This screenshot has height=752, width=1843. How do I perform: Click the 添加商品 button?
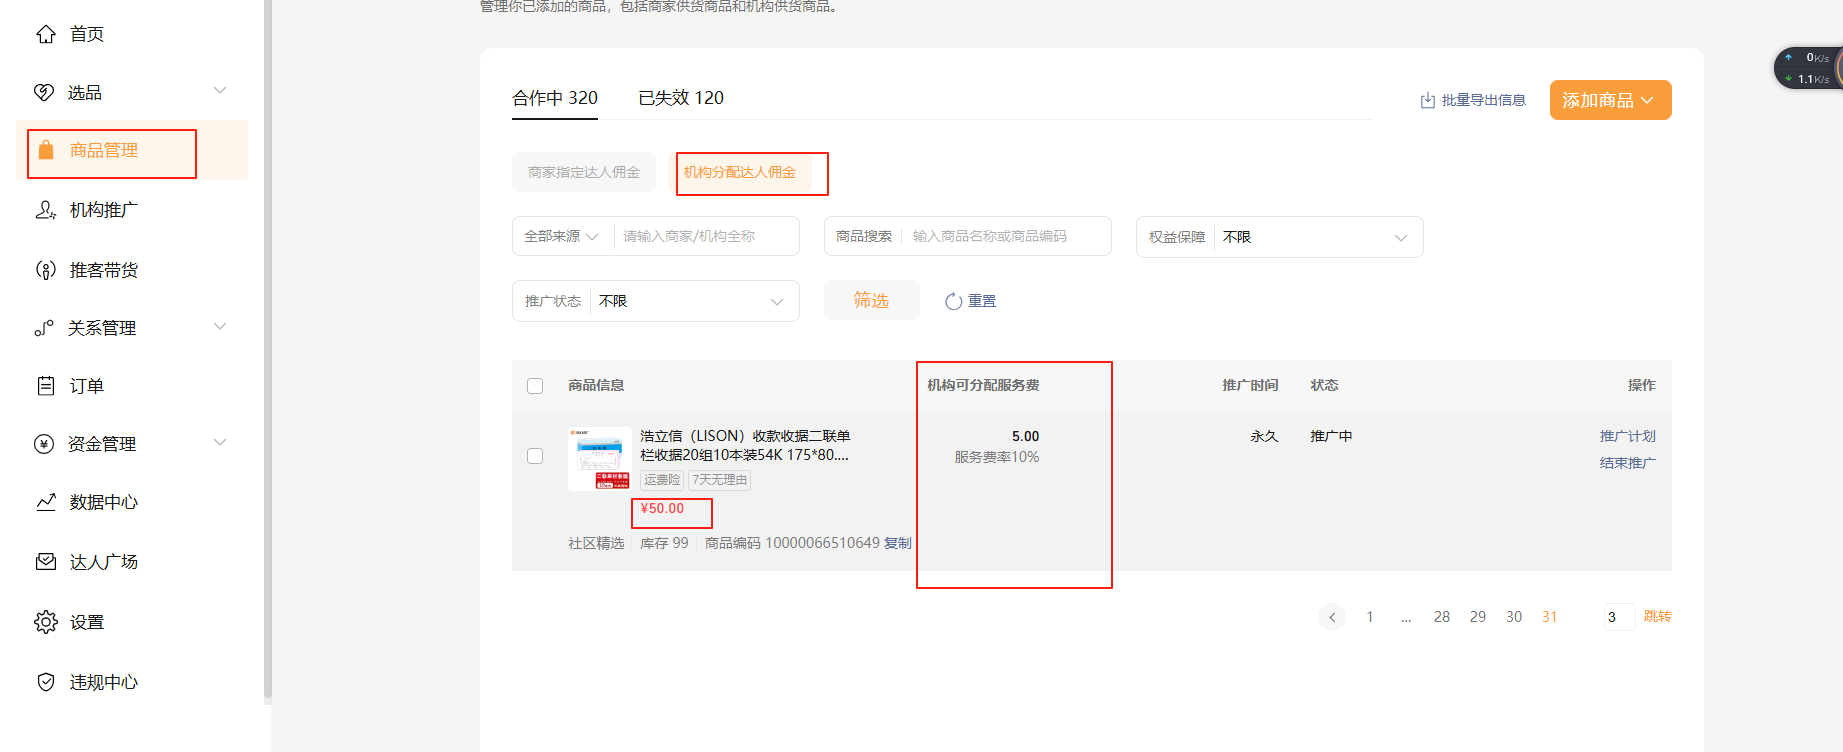click(1609, 100)
